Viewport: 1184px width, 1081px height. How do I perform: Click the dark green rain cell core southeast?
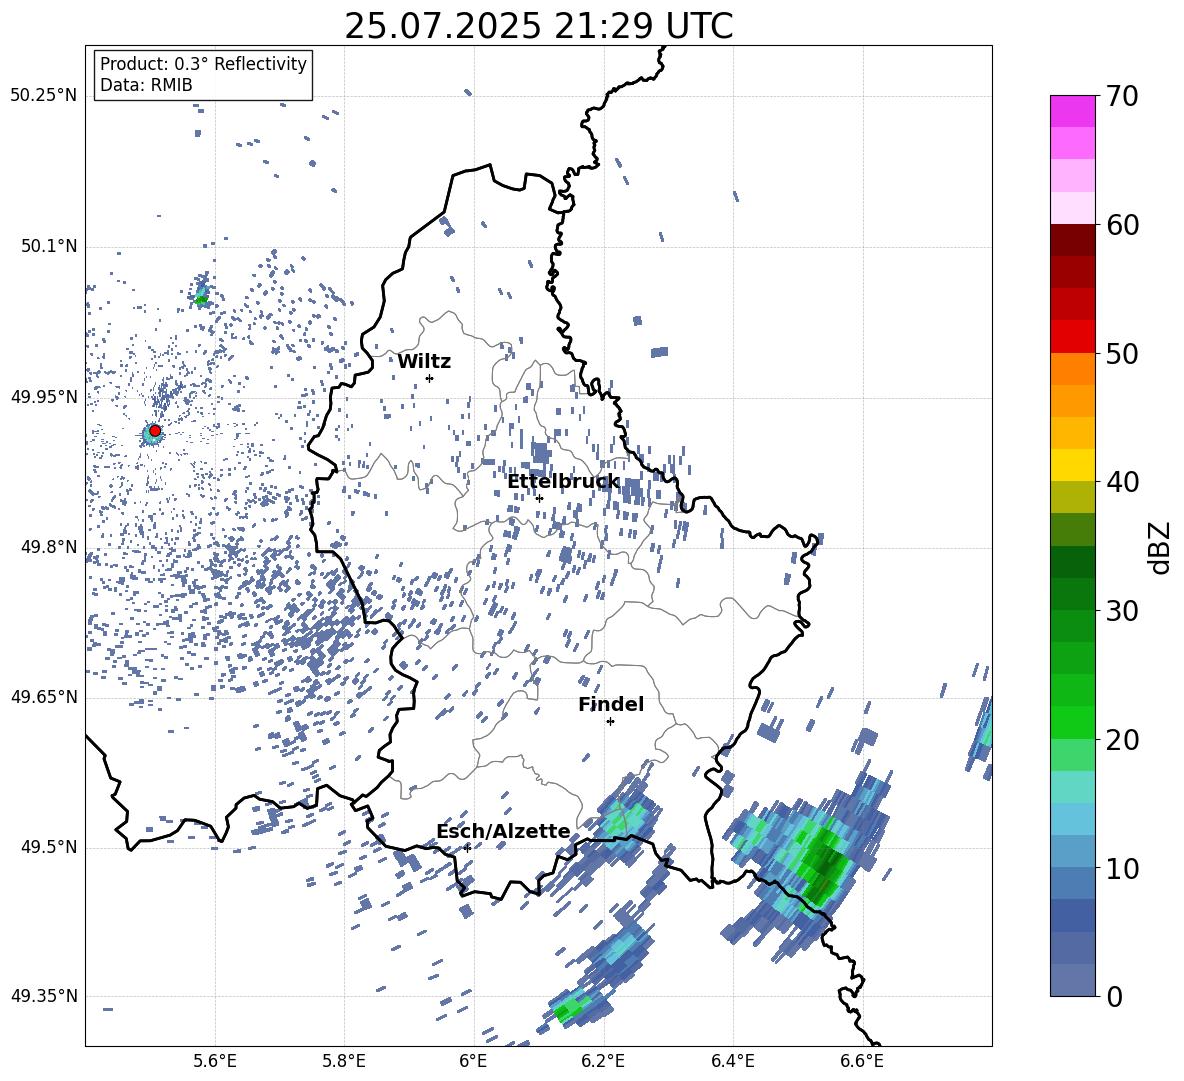click(823, 868)
